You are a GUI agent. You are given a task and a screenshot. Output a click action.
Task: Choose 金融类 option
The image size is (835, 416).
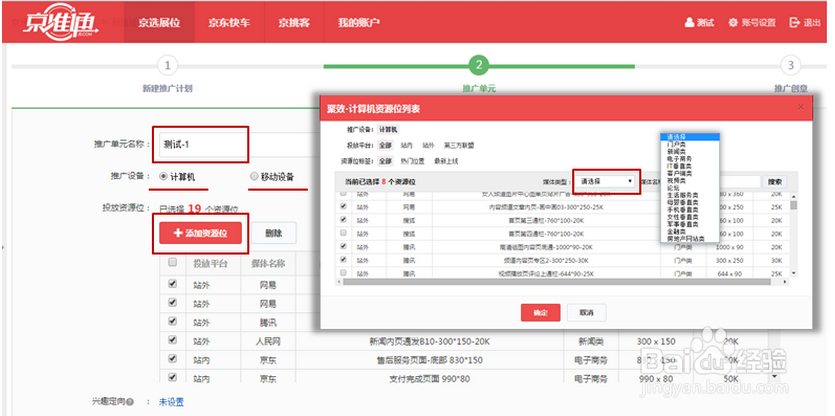point(690,232)
